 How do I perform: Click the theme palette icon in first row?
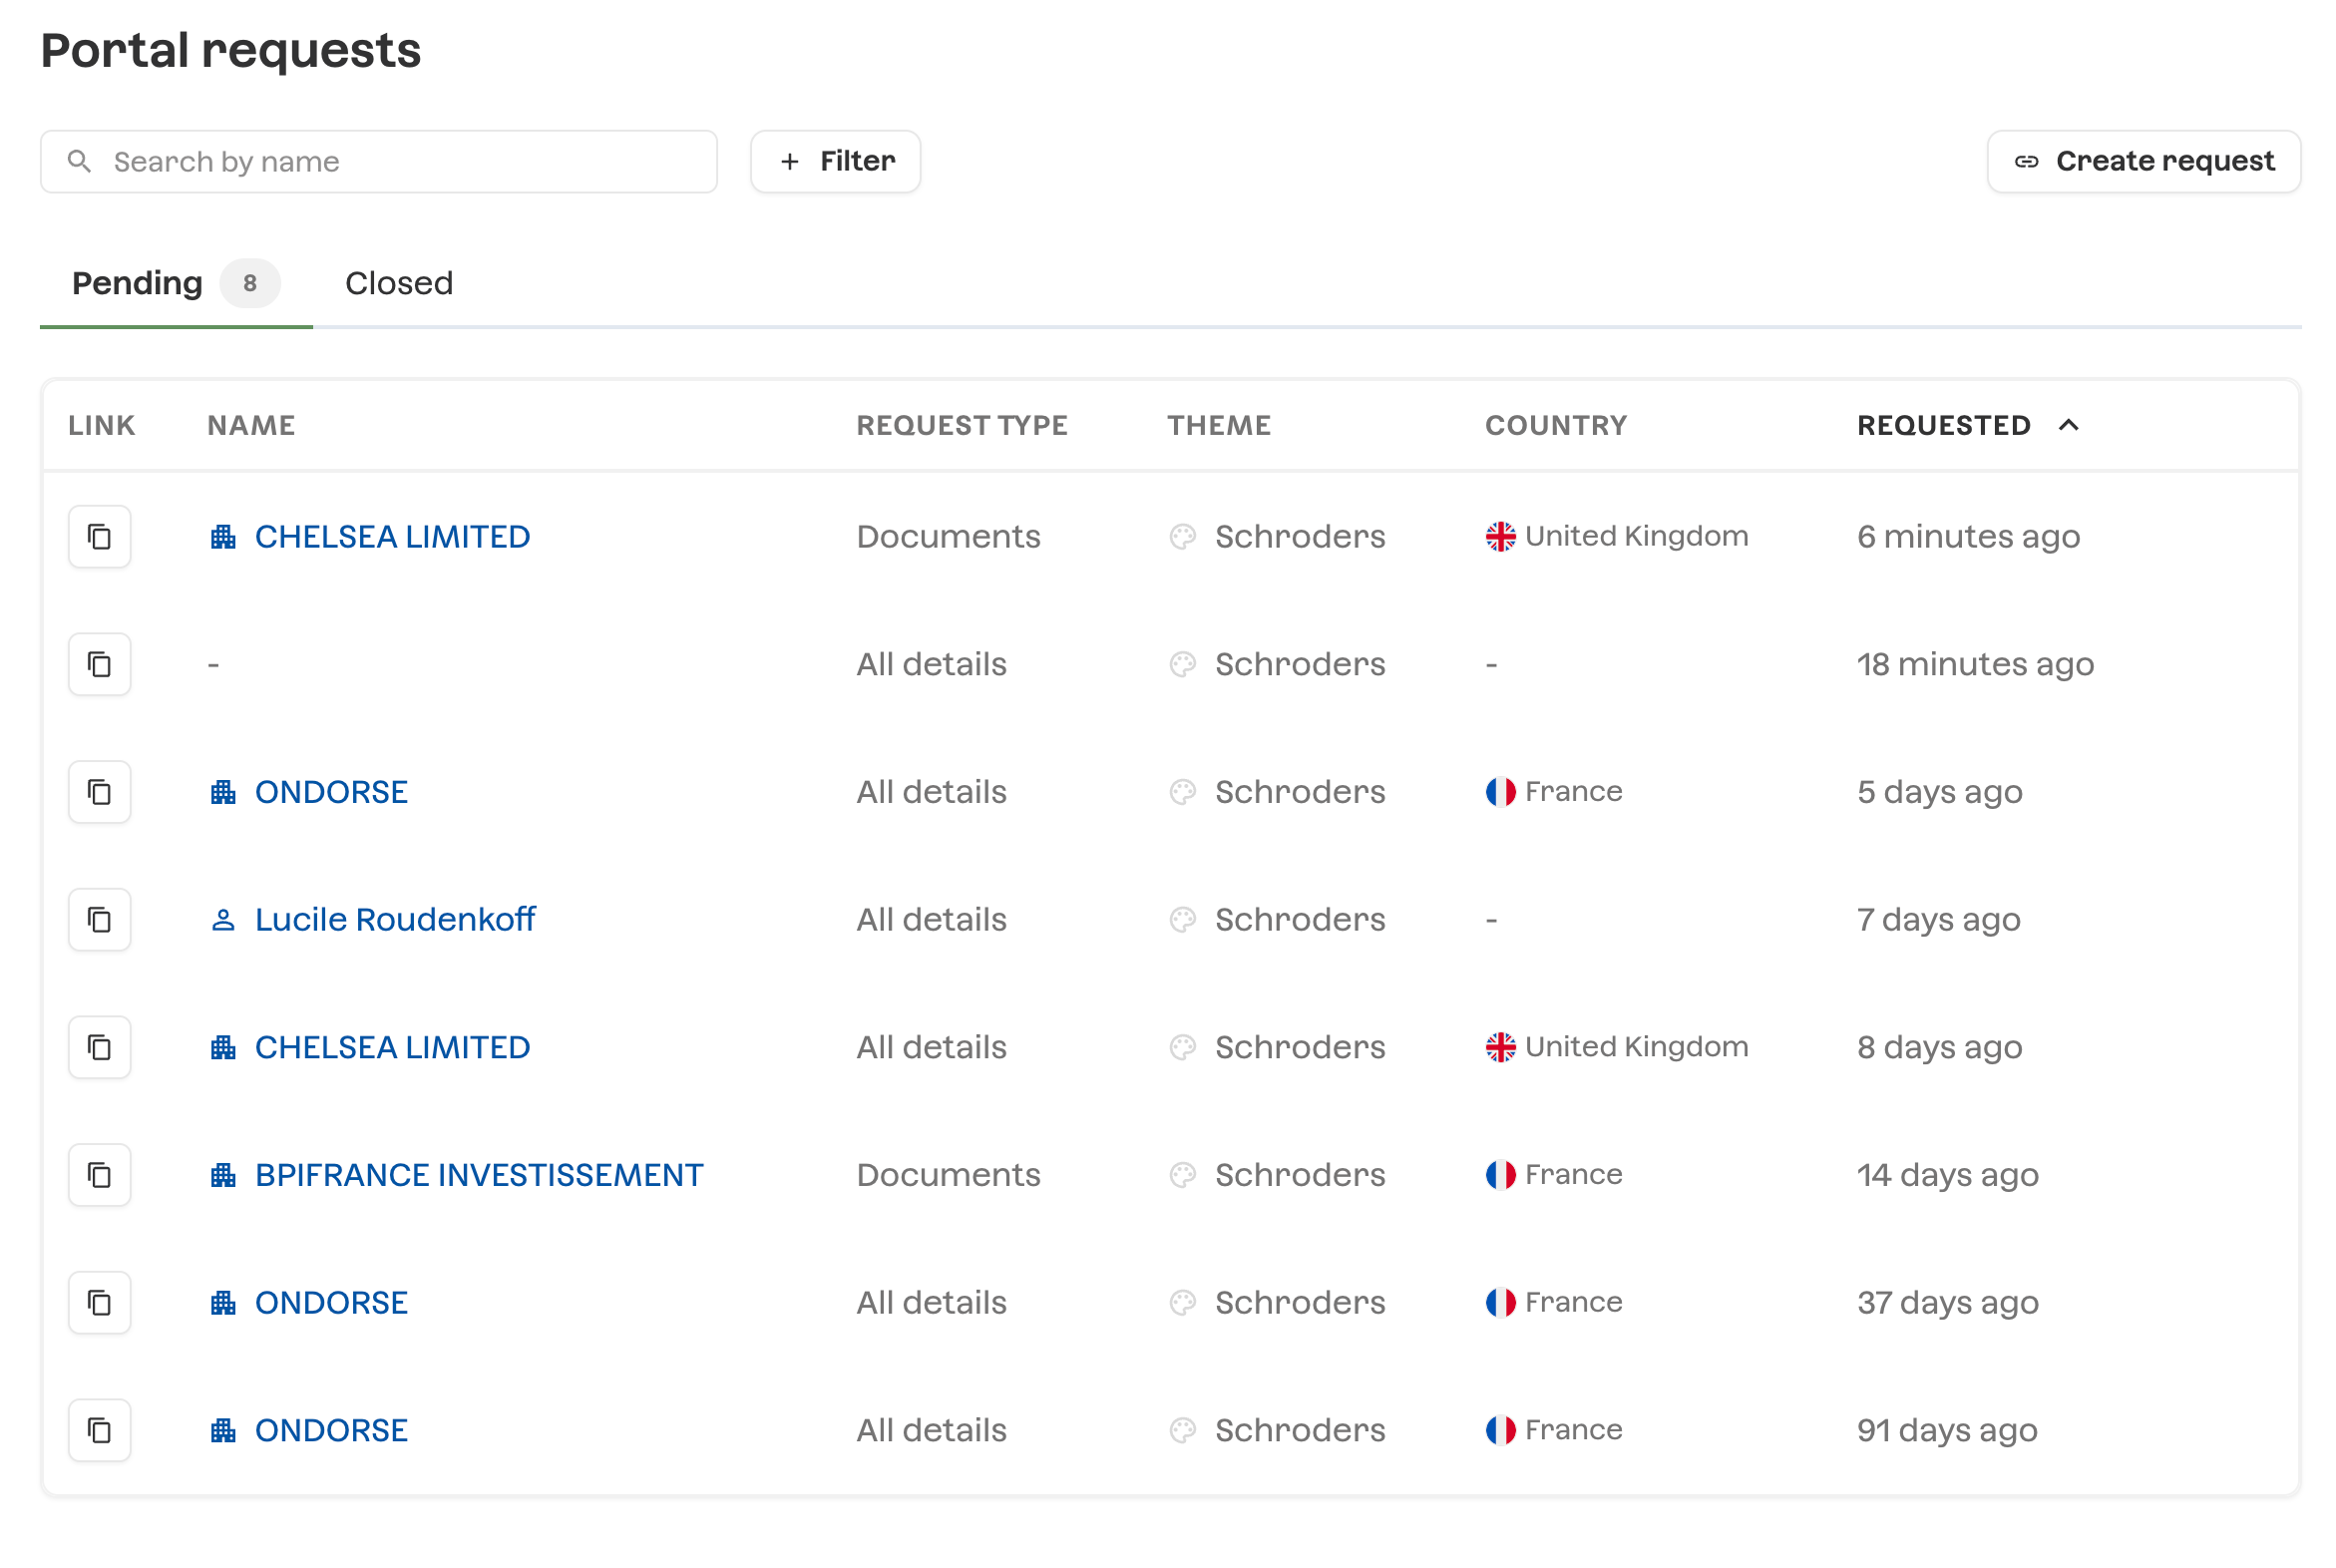(1182, 537)
